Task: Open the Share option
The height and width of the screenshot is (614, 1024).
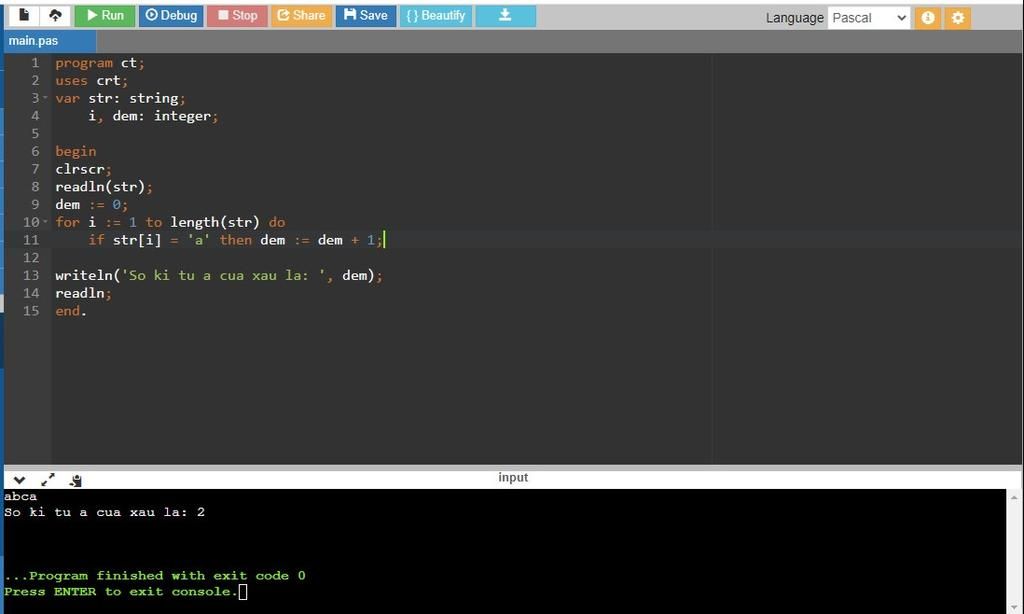Action: click(301, 16)
